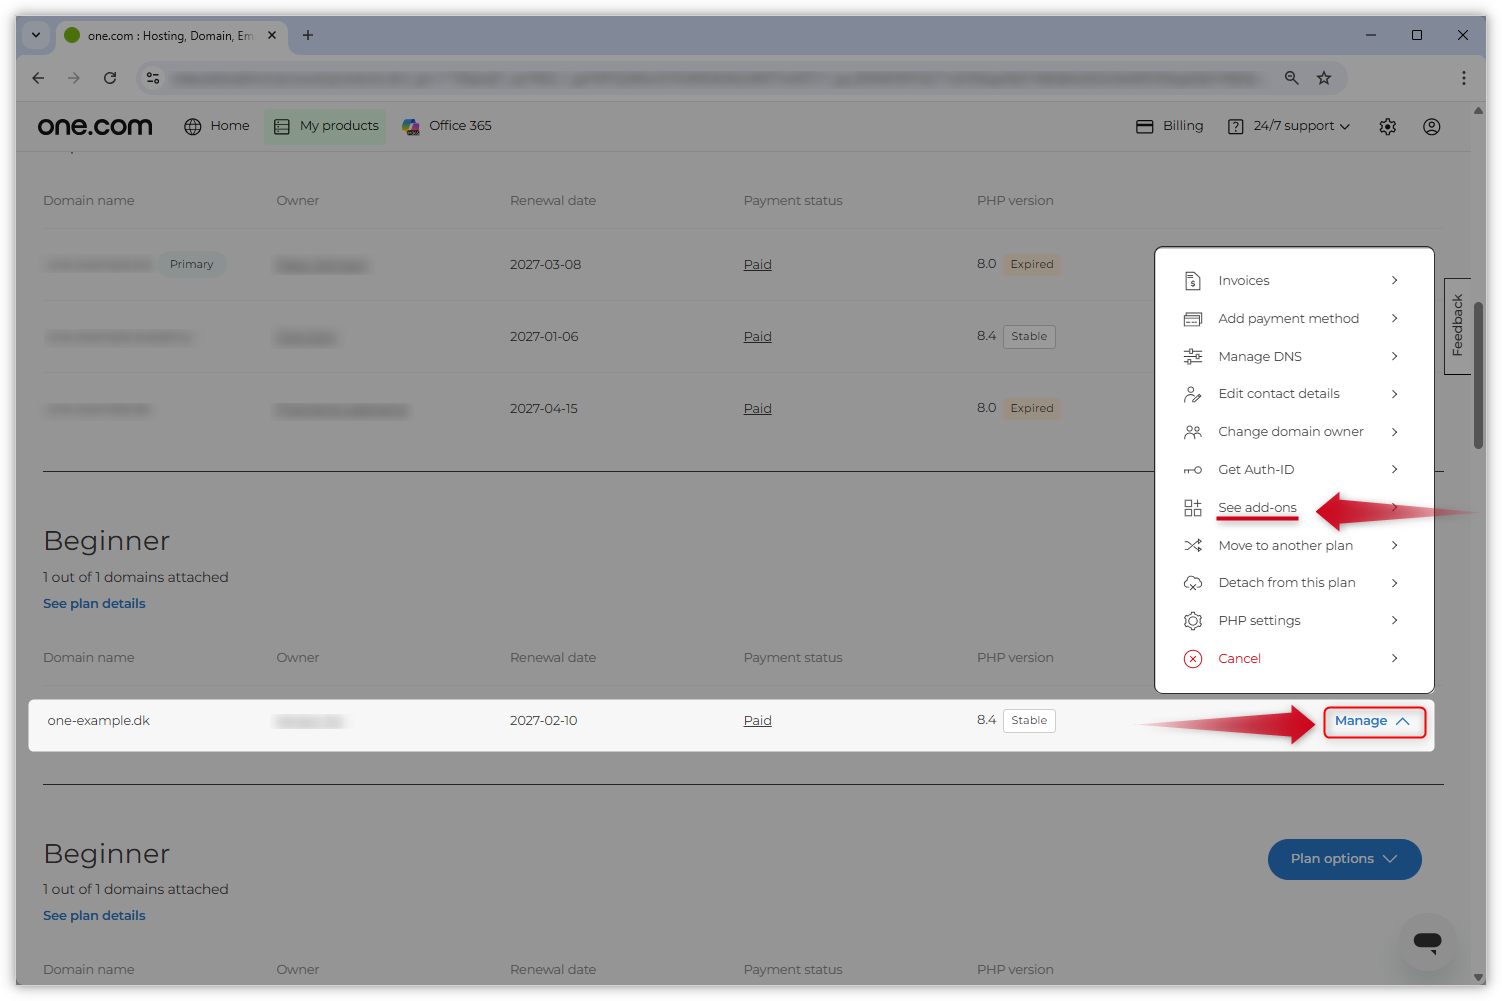This screenshot has height=1001, width=1502.
Task: Open the chat support bubble
Action: [x=1427, y=942]
